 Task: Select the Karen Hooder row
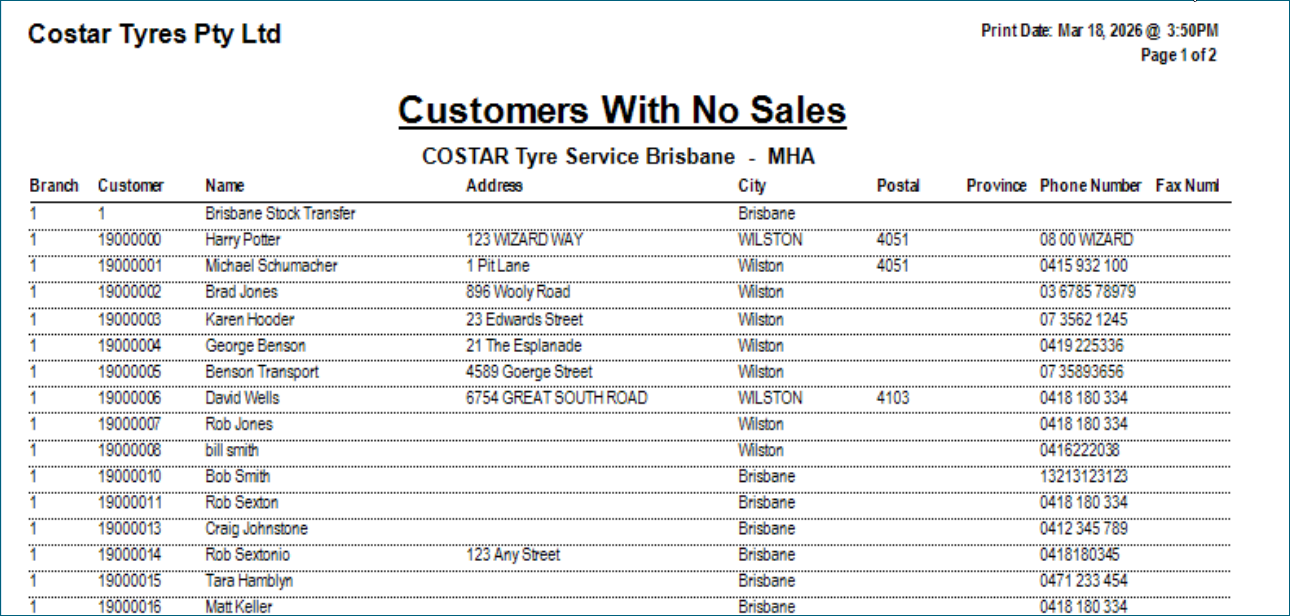pos(630,320)
